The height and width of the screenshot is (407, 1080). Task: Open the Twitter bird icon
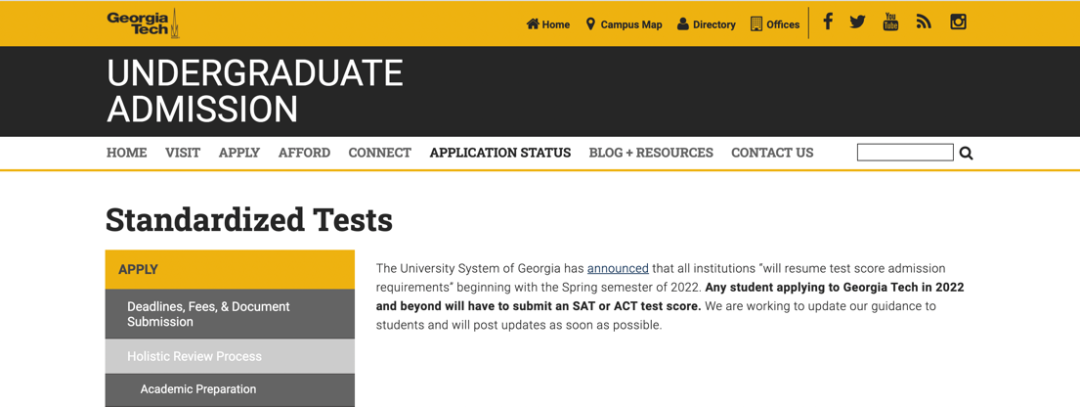(x=857, y=22)
